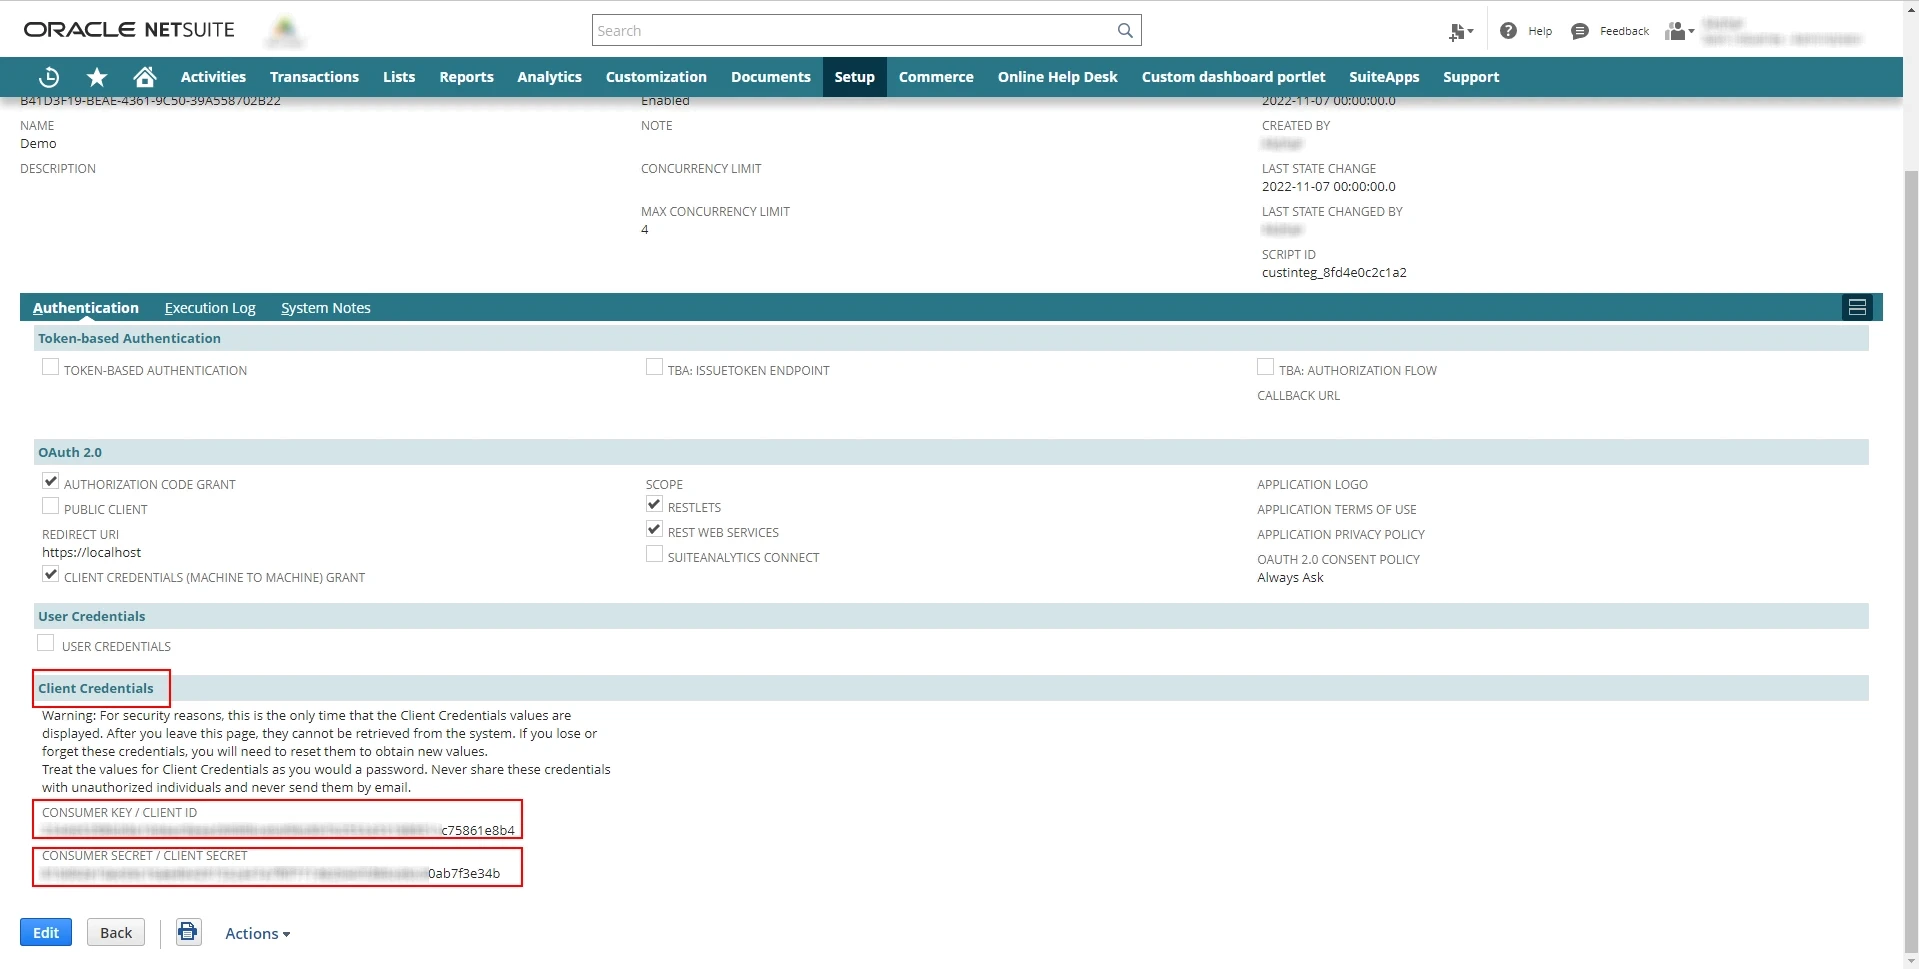
Task: Open the Reports menu
Action: coord(466,77)
